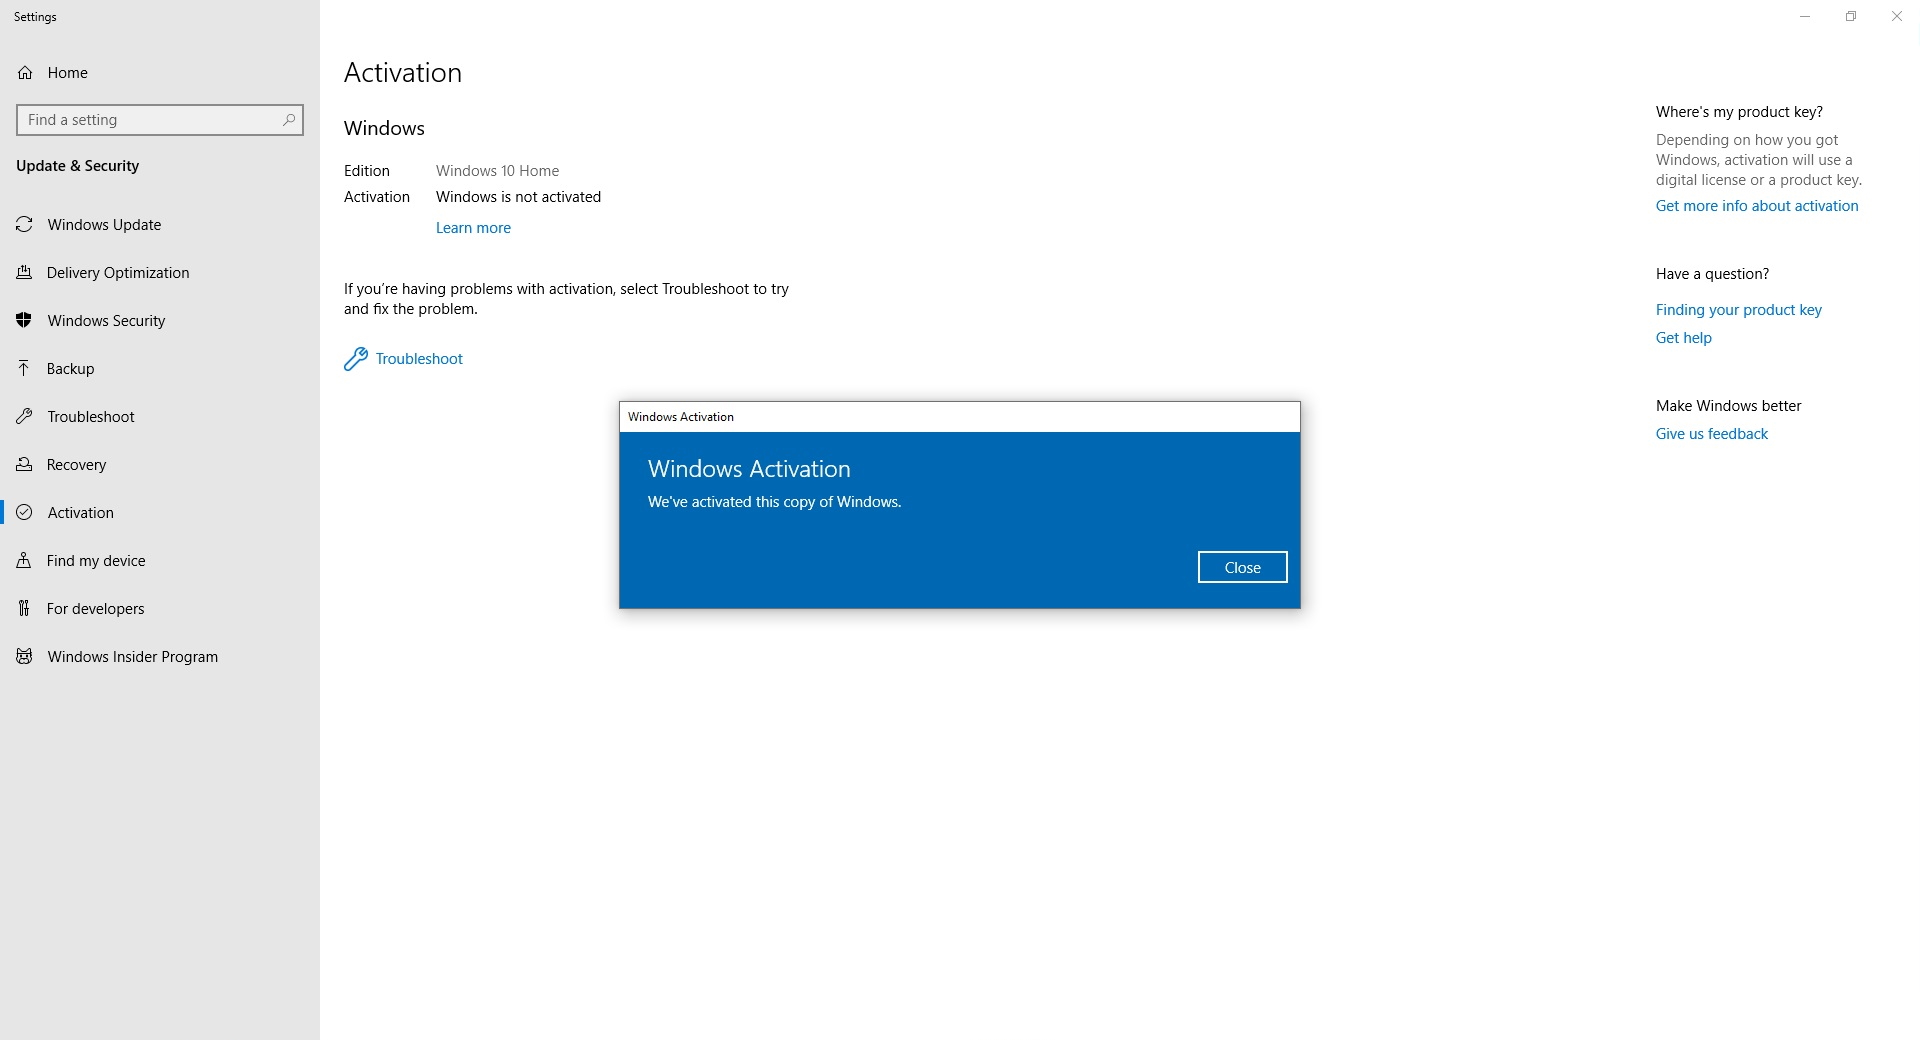The image size is (1920, 1040).
Task: Click Give us feedback link
Action: click(1712, 434)
